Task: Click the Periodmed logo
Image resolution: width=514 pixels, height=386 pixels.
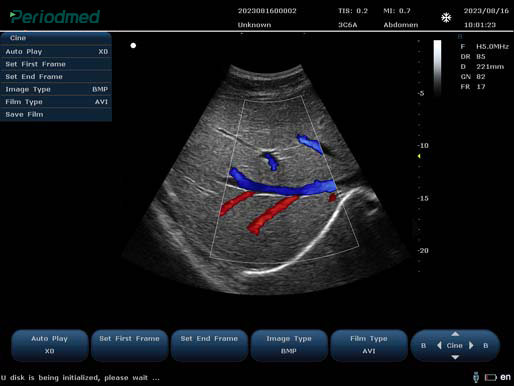Action: click(55, 17)
